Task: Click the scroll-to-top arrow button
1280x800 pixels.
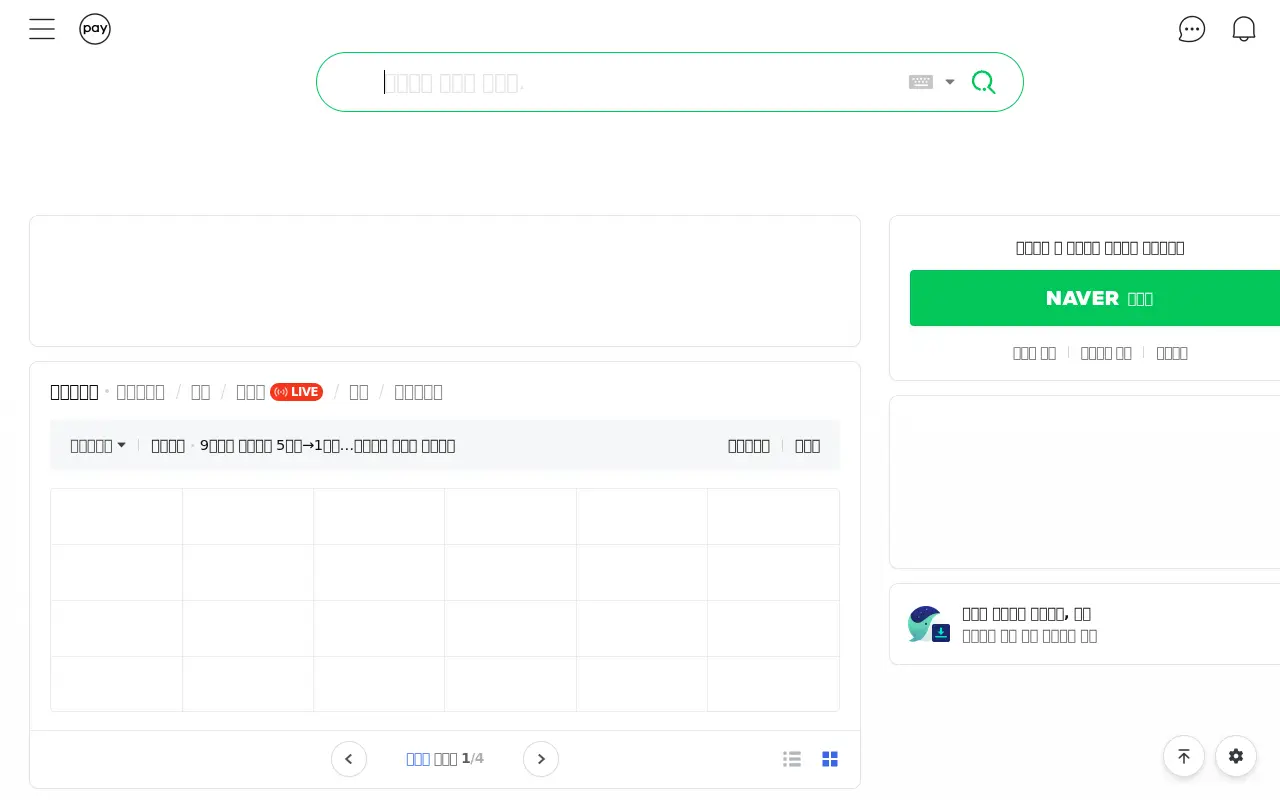Action: point(1184,756)
